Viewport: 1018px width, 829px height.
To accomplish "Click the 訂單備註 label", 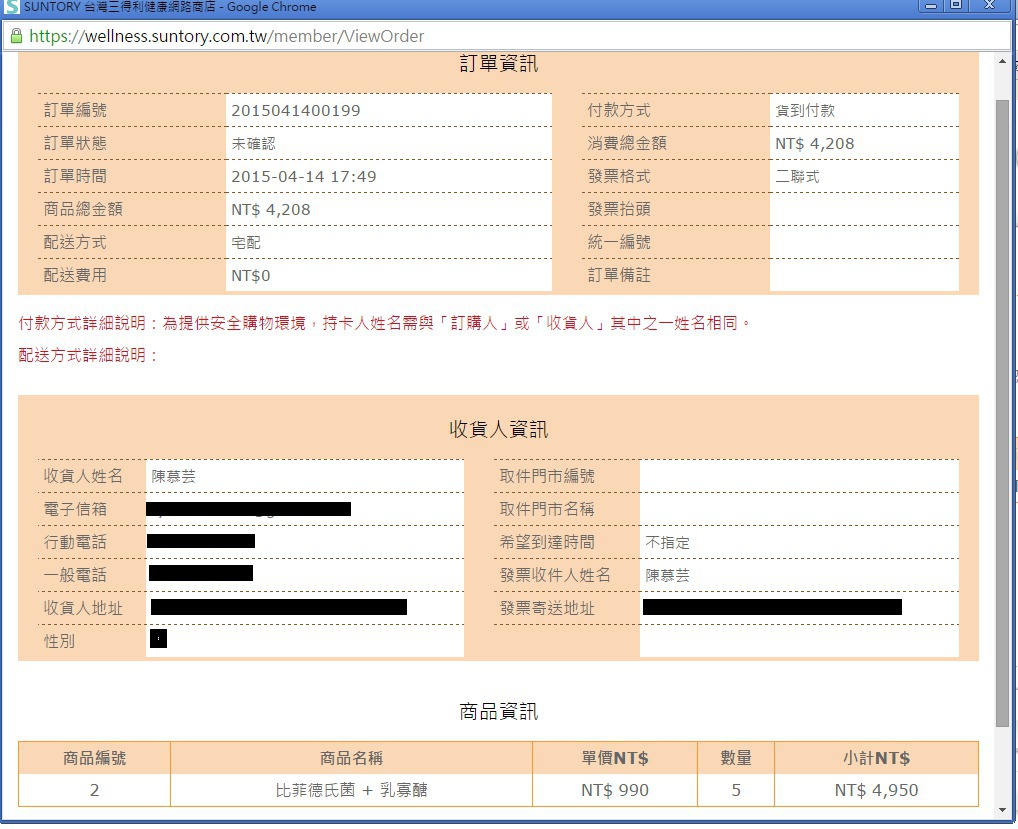I will click(x=619, y=276).
